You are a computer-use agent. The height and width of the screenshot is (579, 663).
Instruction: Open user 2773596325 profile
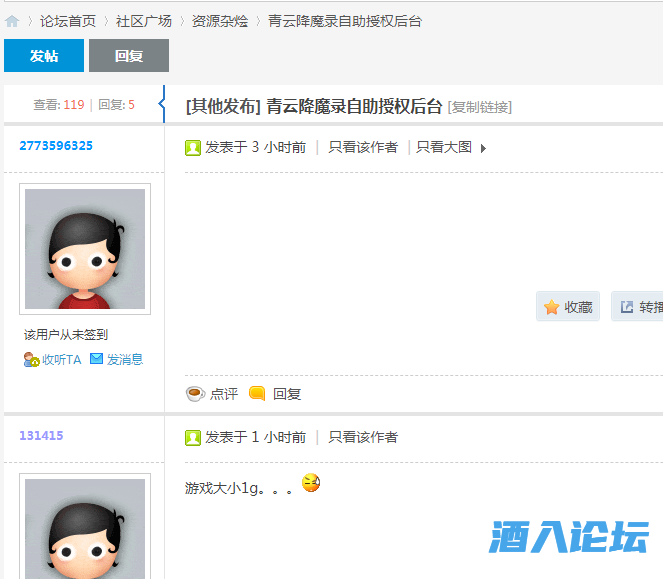click(x=56, y=146)
